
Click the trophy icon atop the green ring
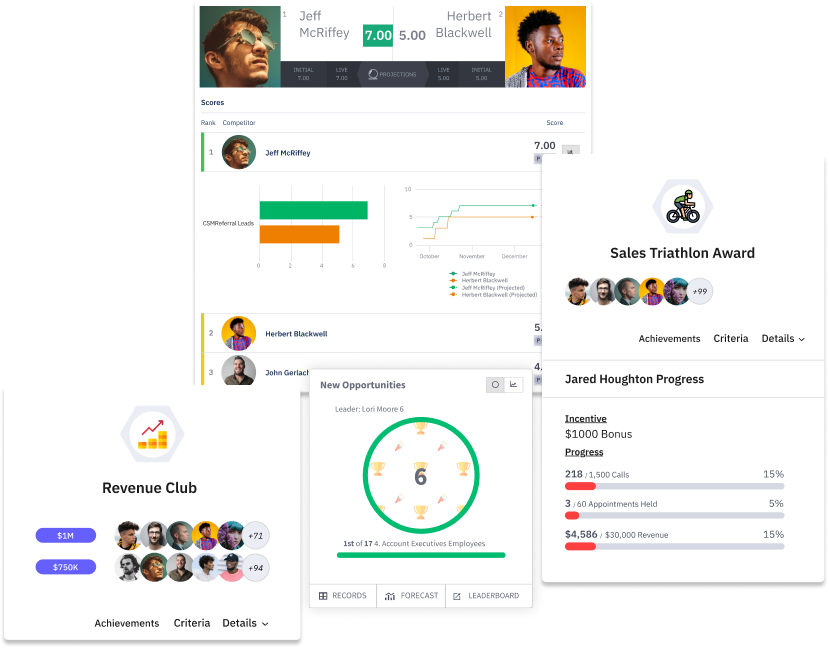tap(421, 427)
